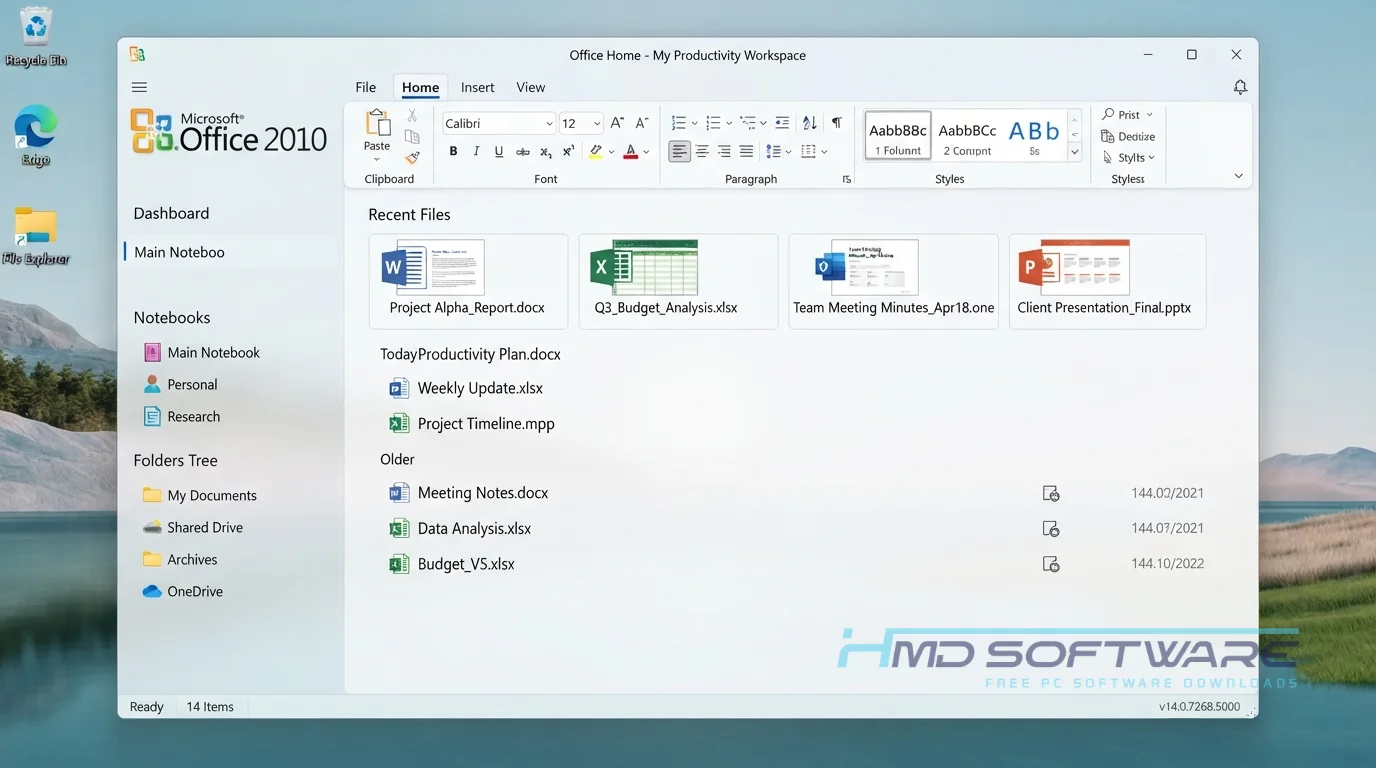Toggle underline formatting
Screen dimensions: 1376x768
tap(499, 152)
